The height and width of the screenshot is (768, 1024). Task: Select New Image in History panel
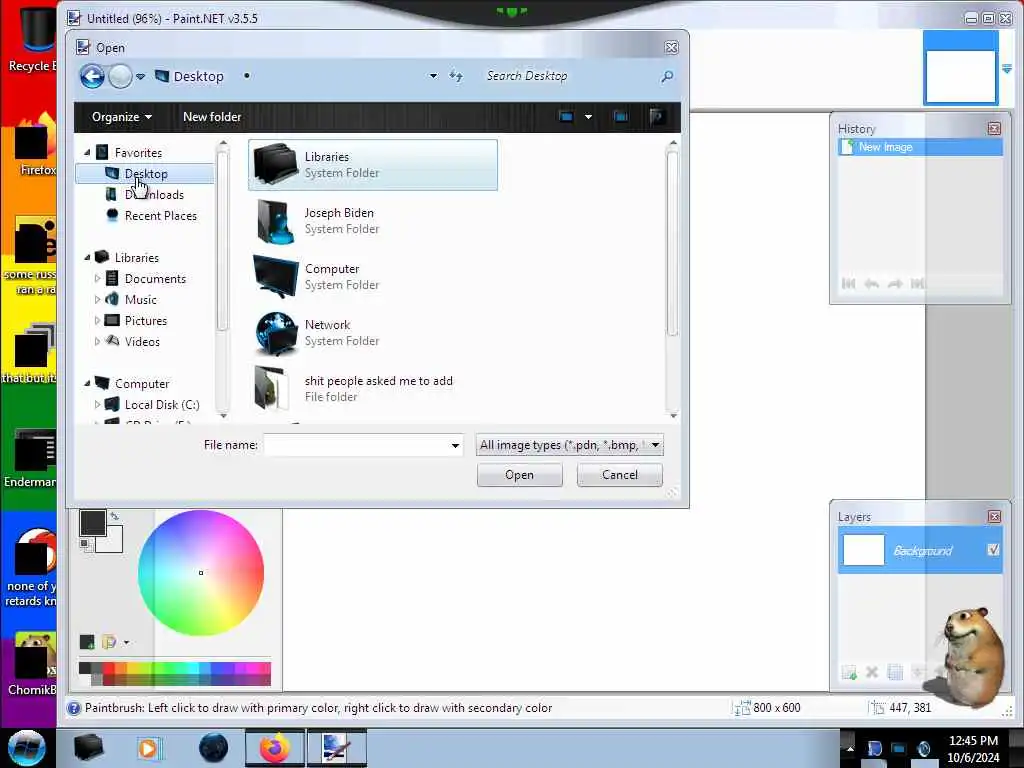point(920,147)
